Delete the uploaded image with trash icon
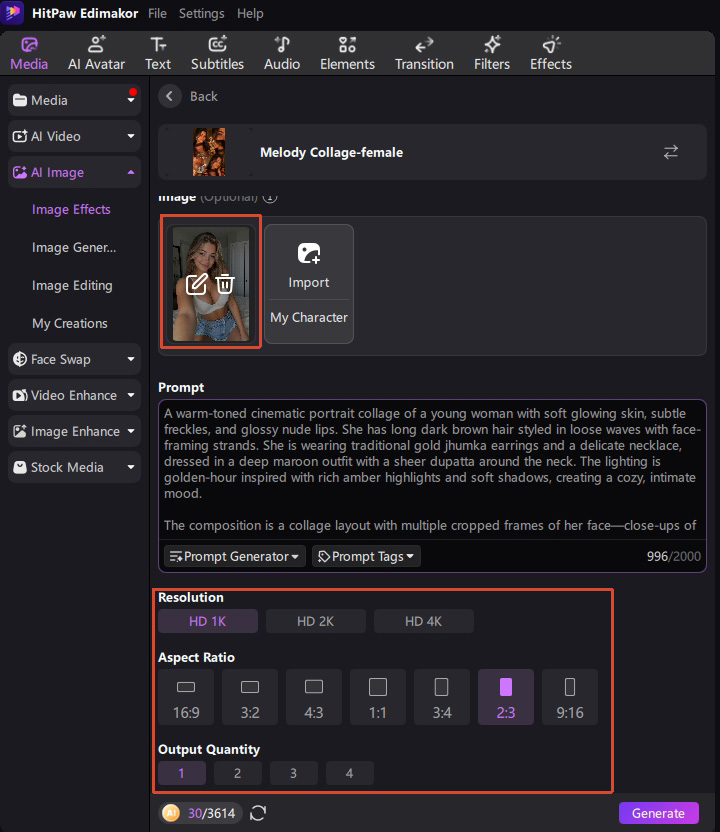The height and width of the screenshot is (832, 720). [225, 284]
